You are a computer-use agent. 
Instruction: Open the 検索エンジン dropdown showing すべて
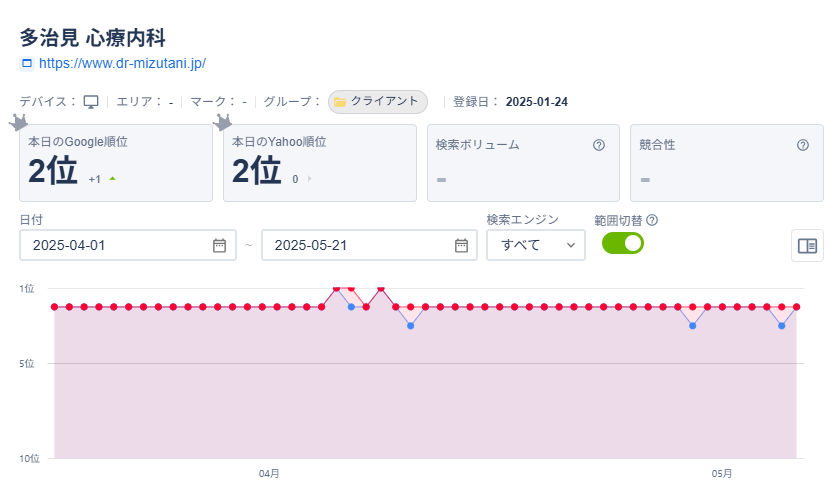coord(536,245)
